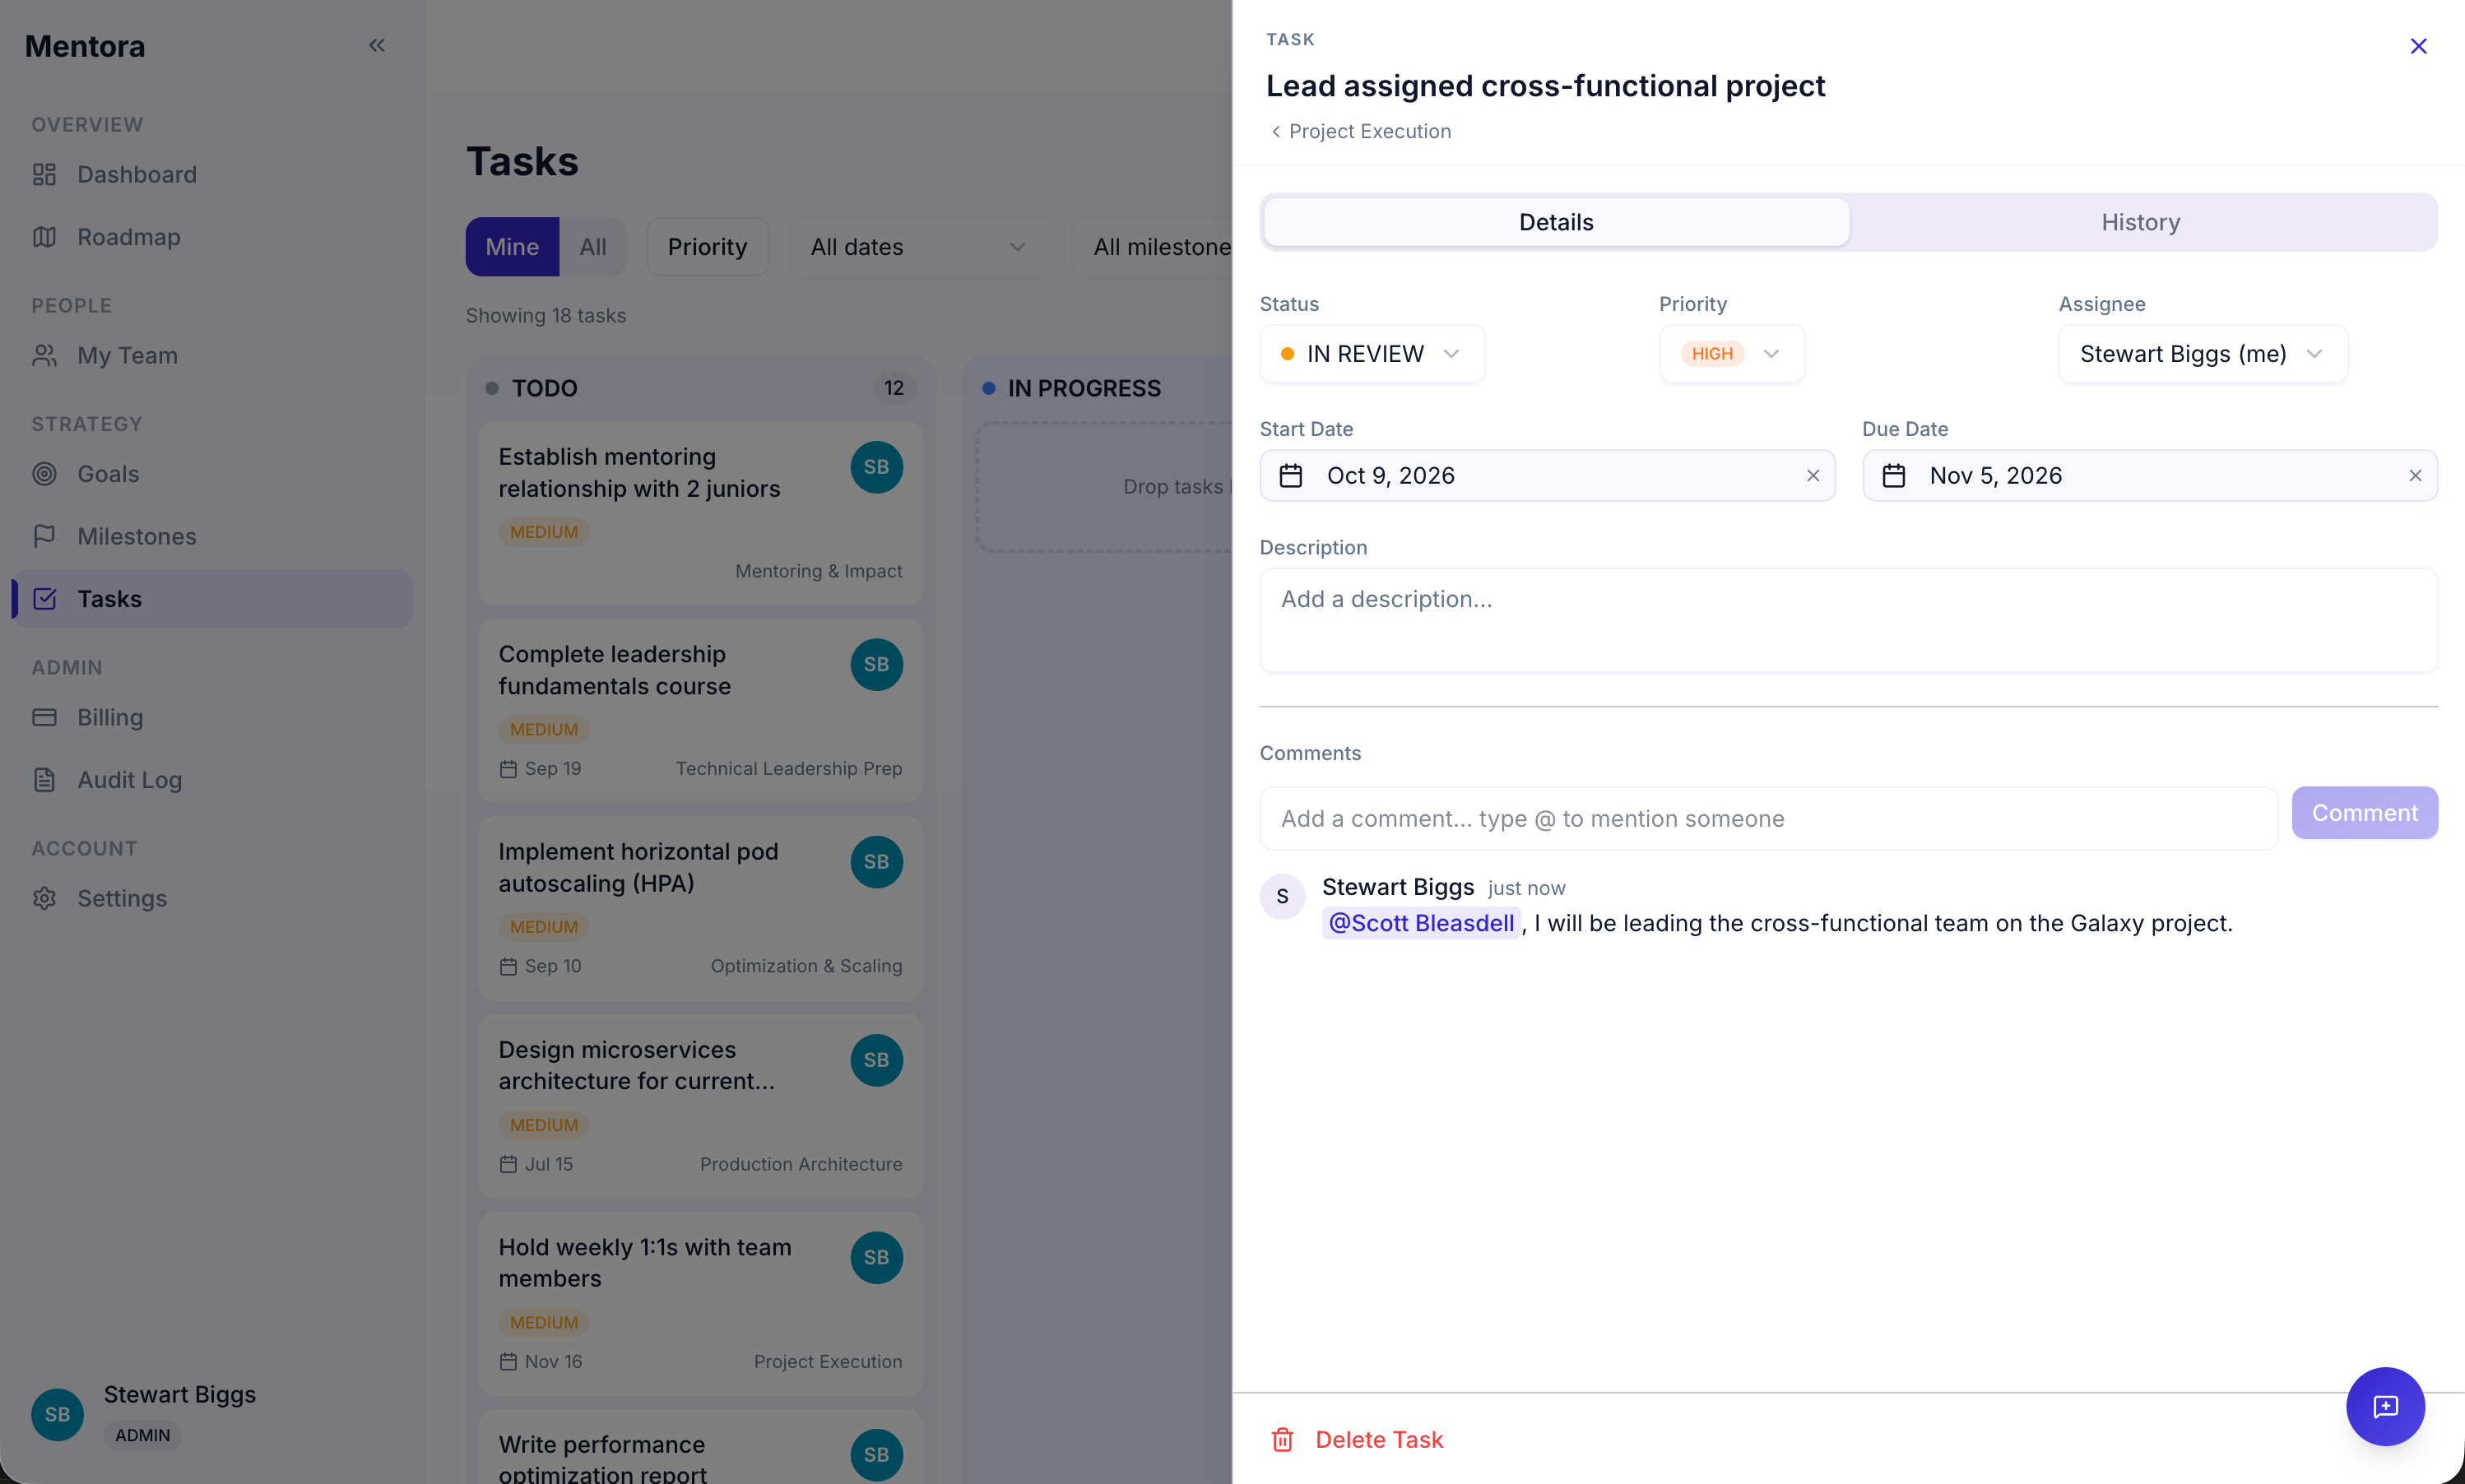Image resolution: width=2465 pixels, height=1484 pixels.
Task: Click the S avatar beside the comment
Action: tap(1282, 896)
